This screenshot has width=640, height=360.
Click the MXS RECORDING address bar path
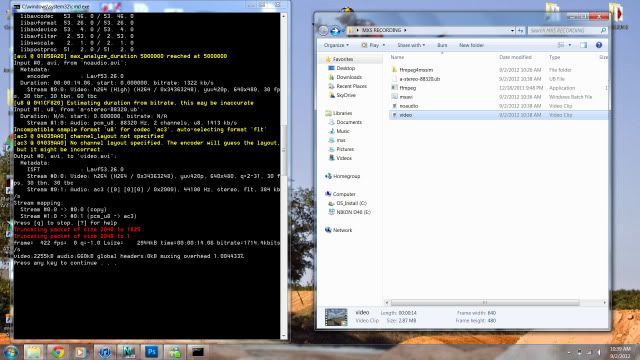pyautogui.click(x=381, y=30)
